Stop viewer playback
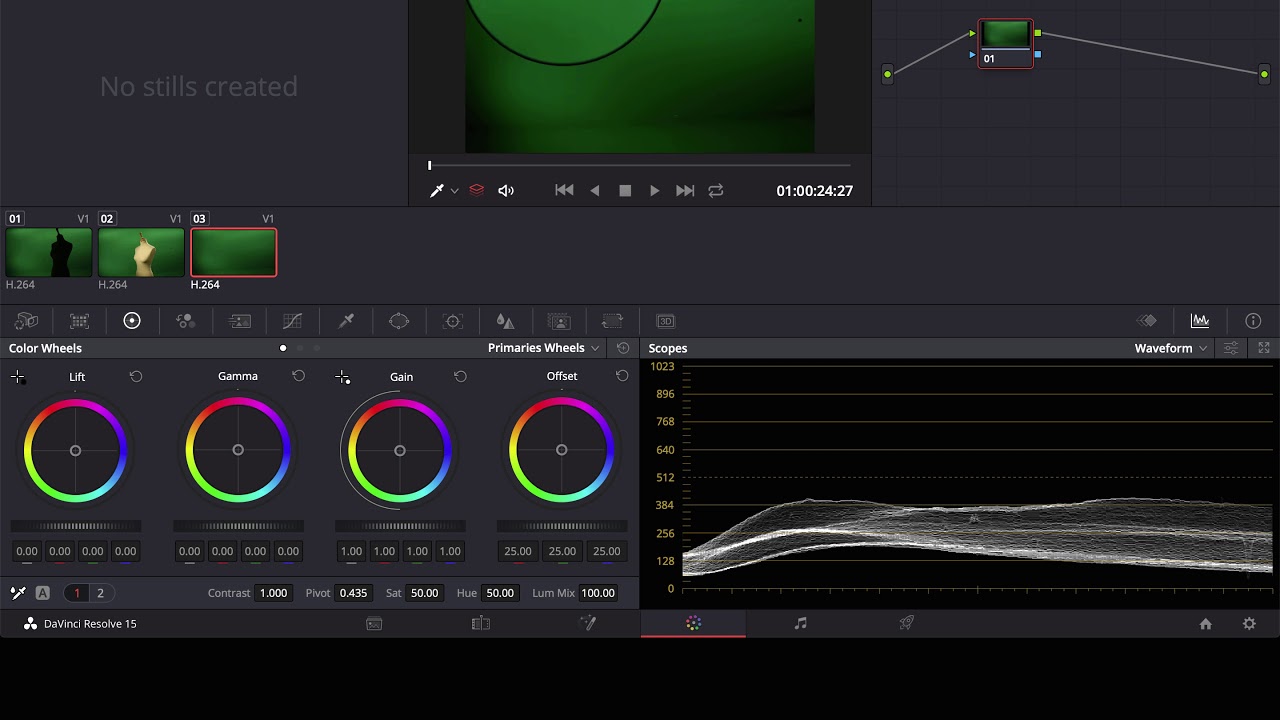This screenshot has height=720, width=1280. tap(625, 191)
